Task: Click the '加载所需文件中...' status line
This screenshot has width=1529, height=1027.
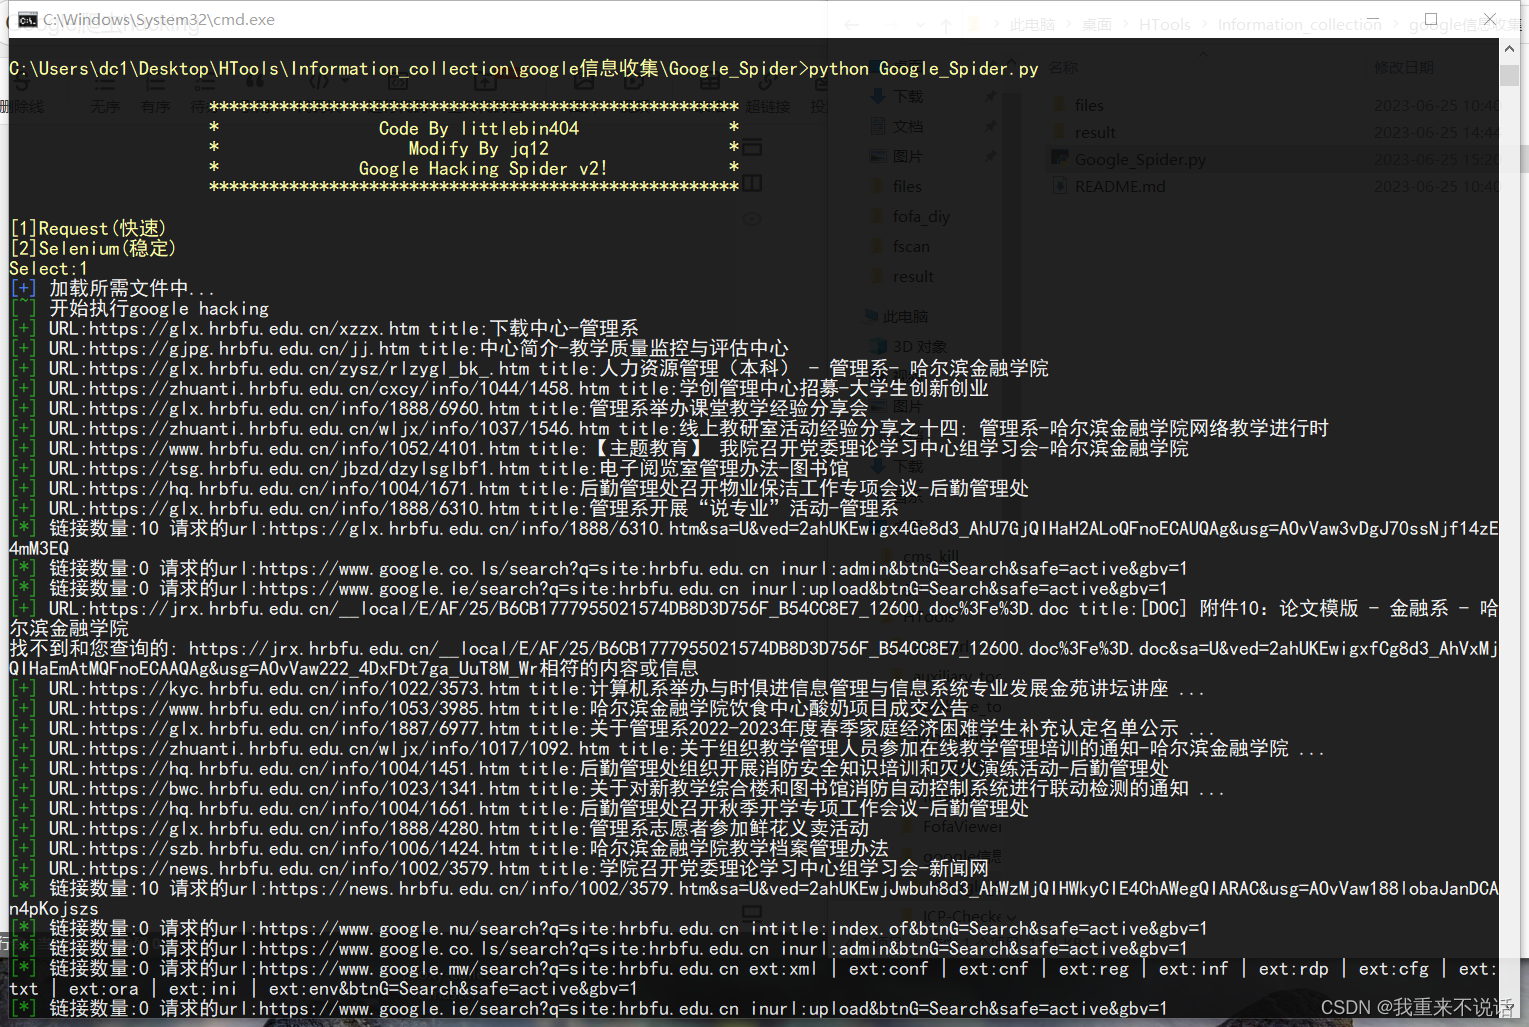Action: pos(113,288)
